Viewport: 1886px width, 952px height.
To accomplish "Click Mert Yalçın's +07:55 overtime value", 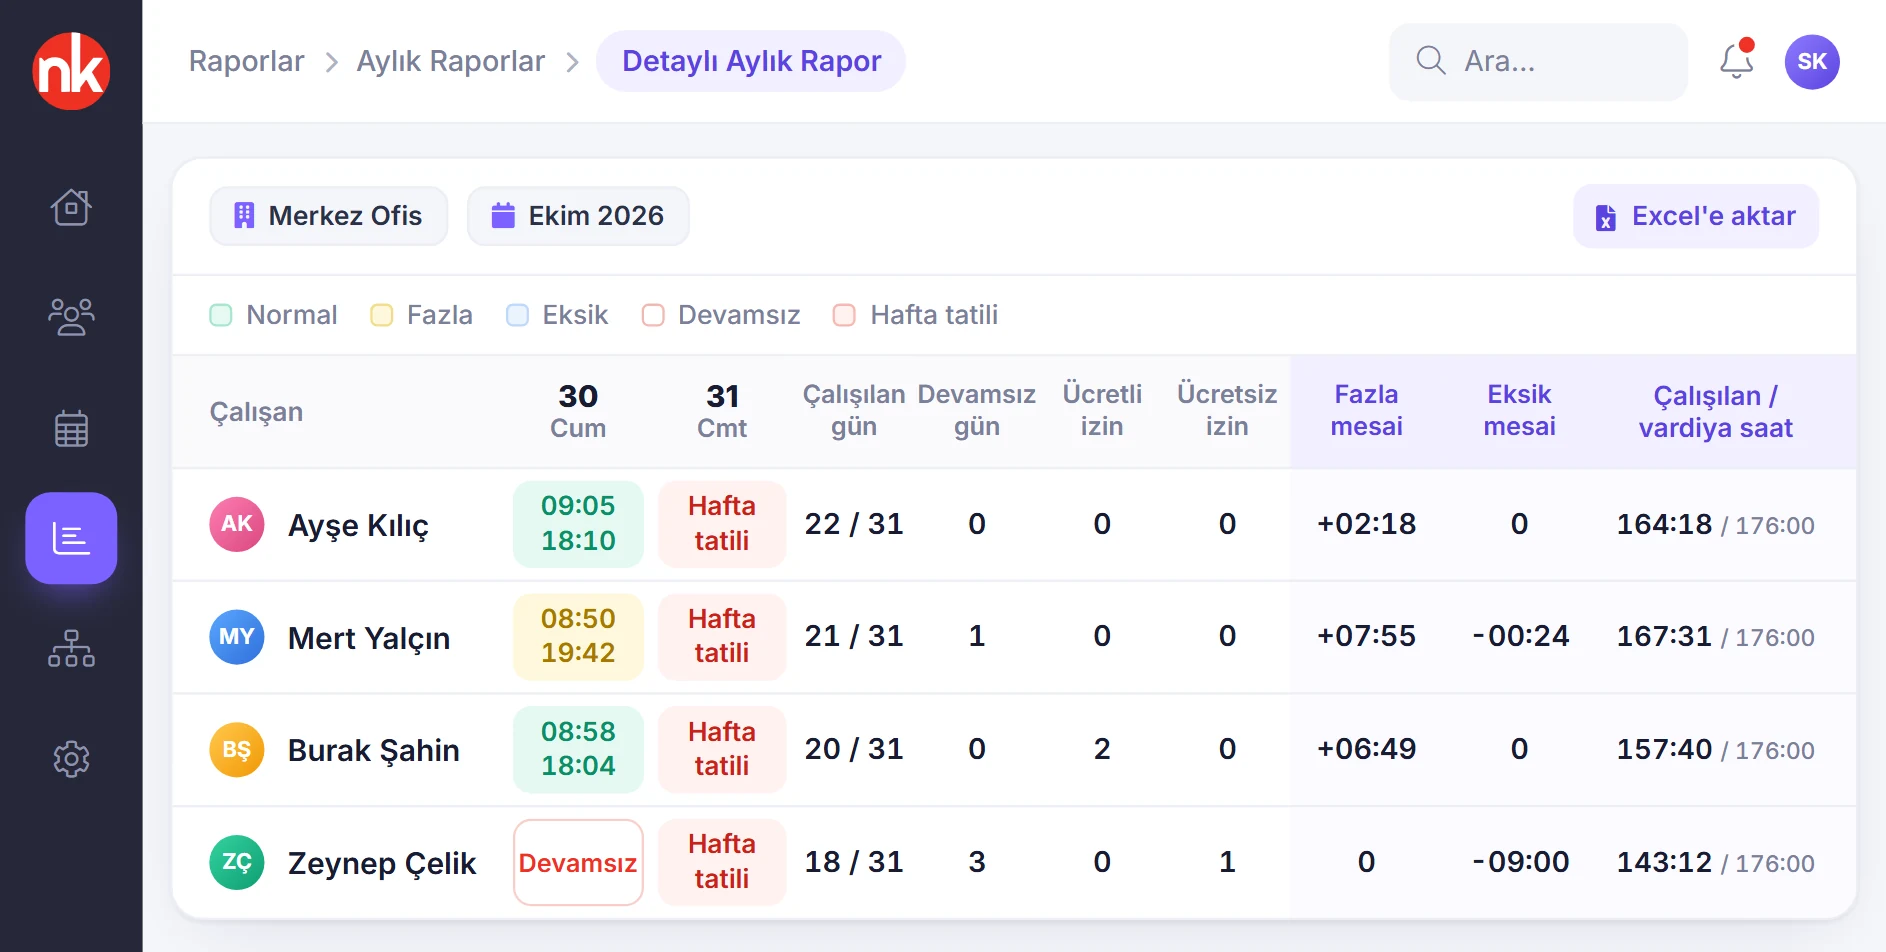I will (1366, 636).
